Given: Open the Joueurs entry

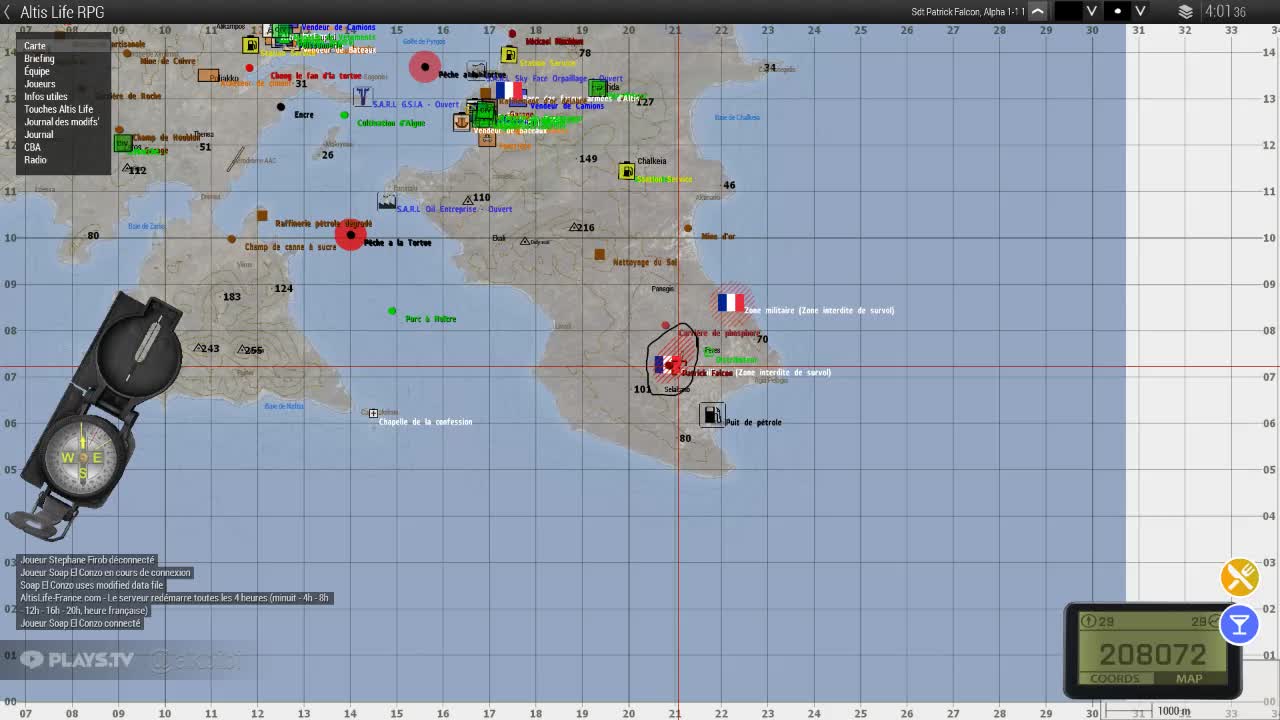Looking at the screenshot, I should (40, 85).
